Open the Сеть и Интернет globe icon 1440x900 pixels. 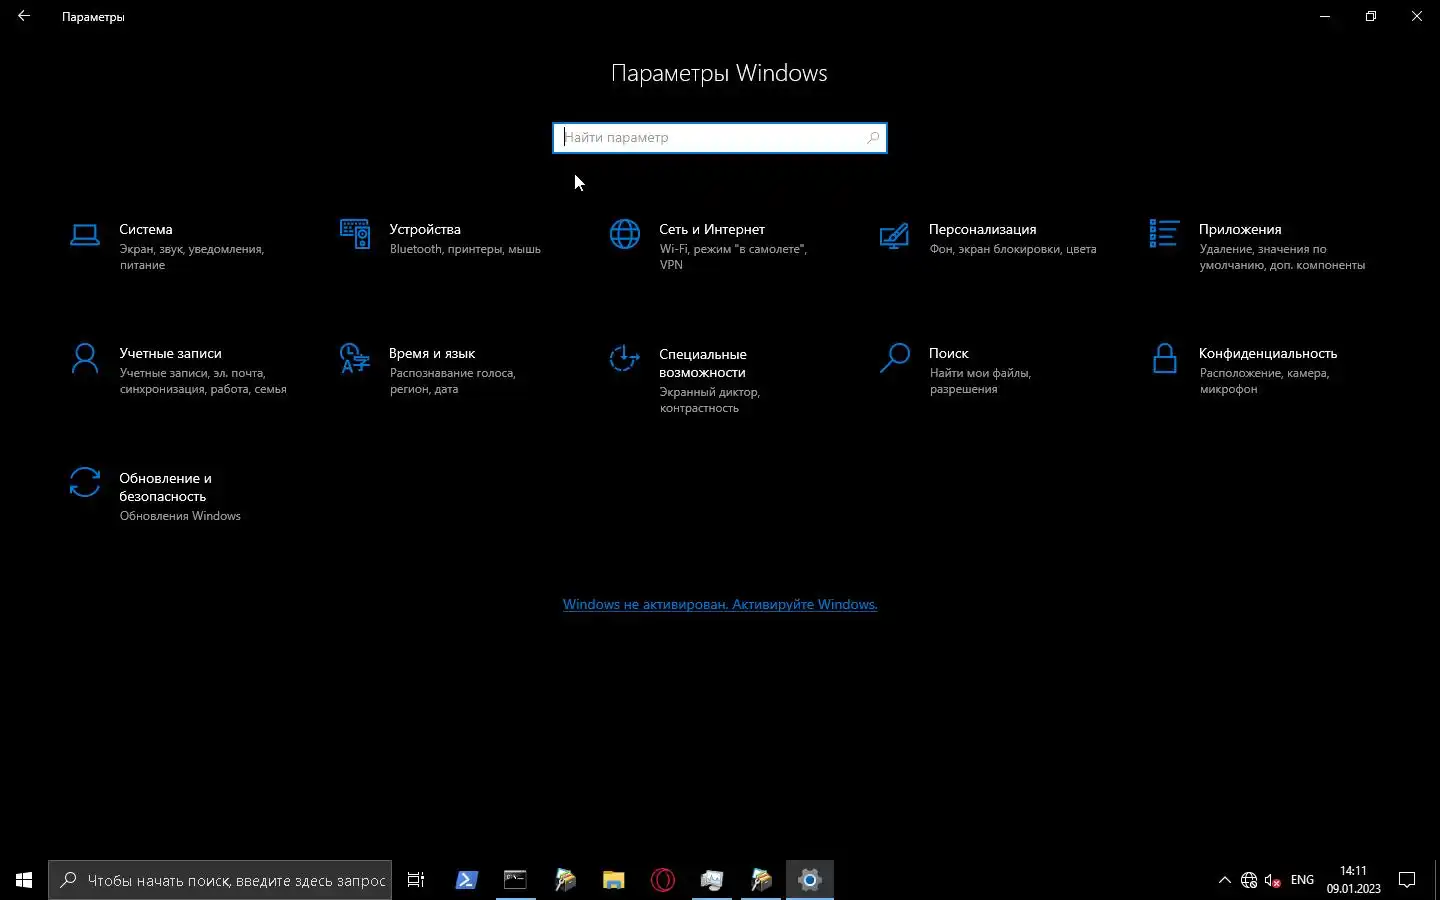point(625,234)
